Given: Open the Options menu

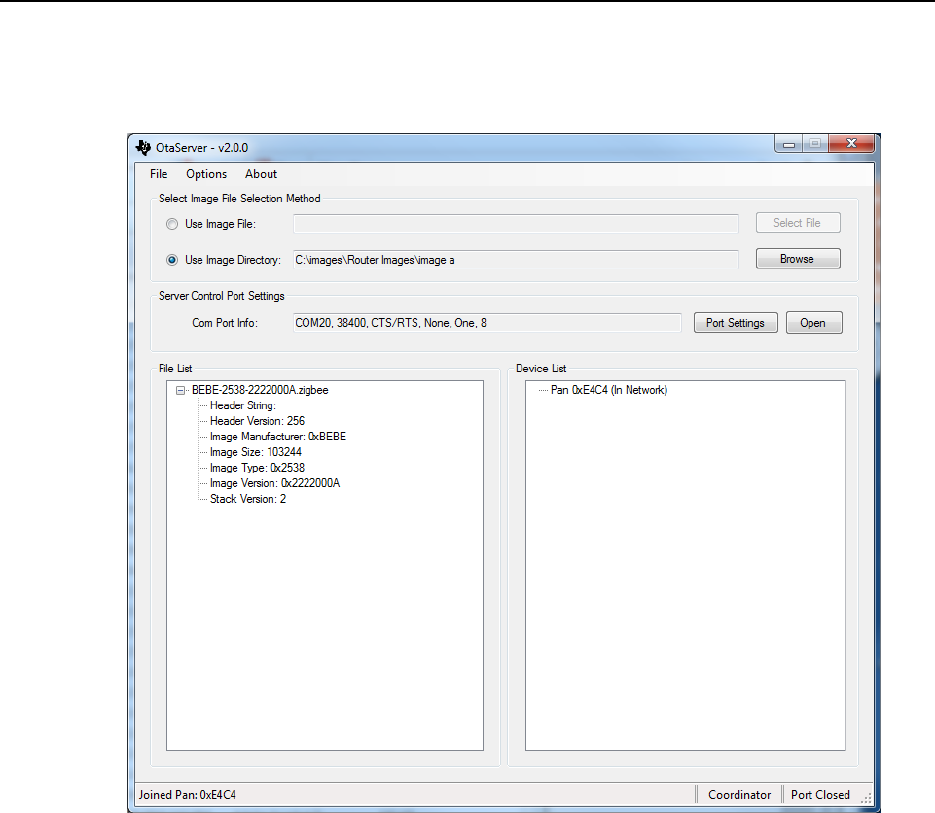Looking at the screenshot, I should coord(206,174).
